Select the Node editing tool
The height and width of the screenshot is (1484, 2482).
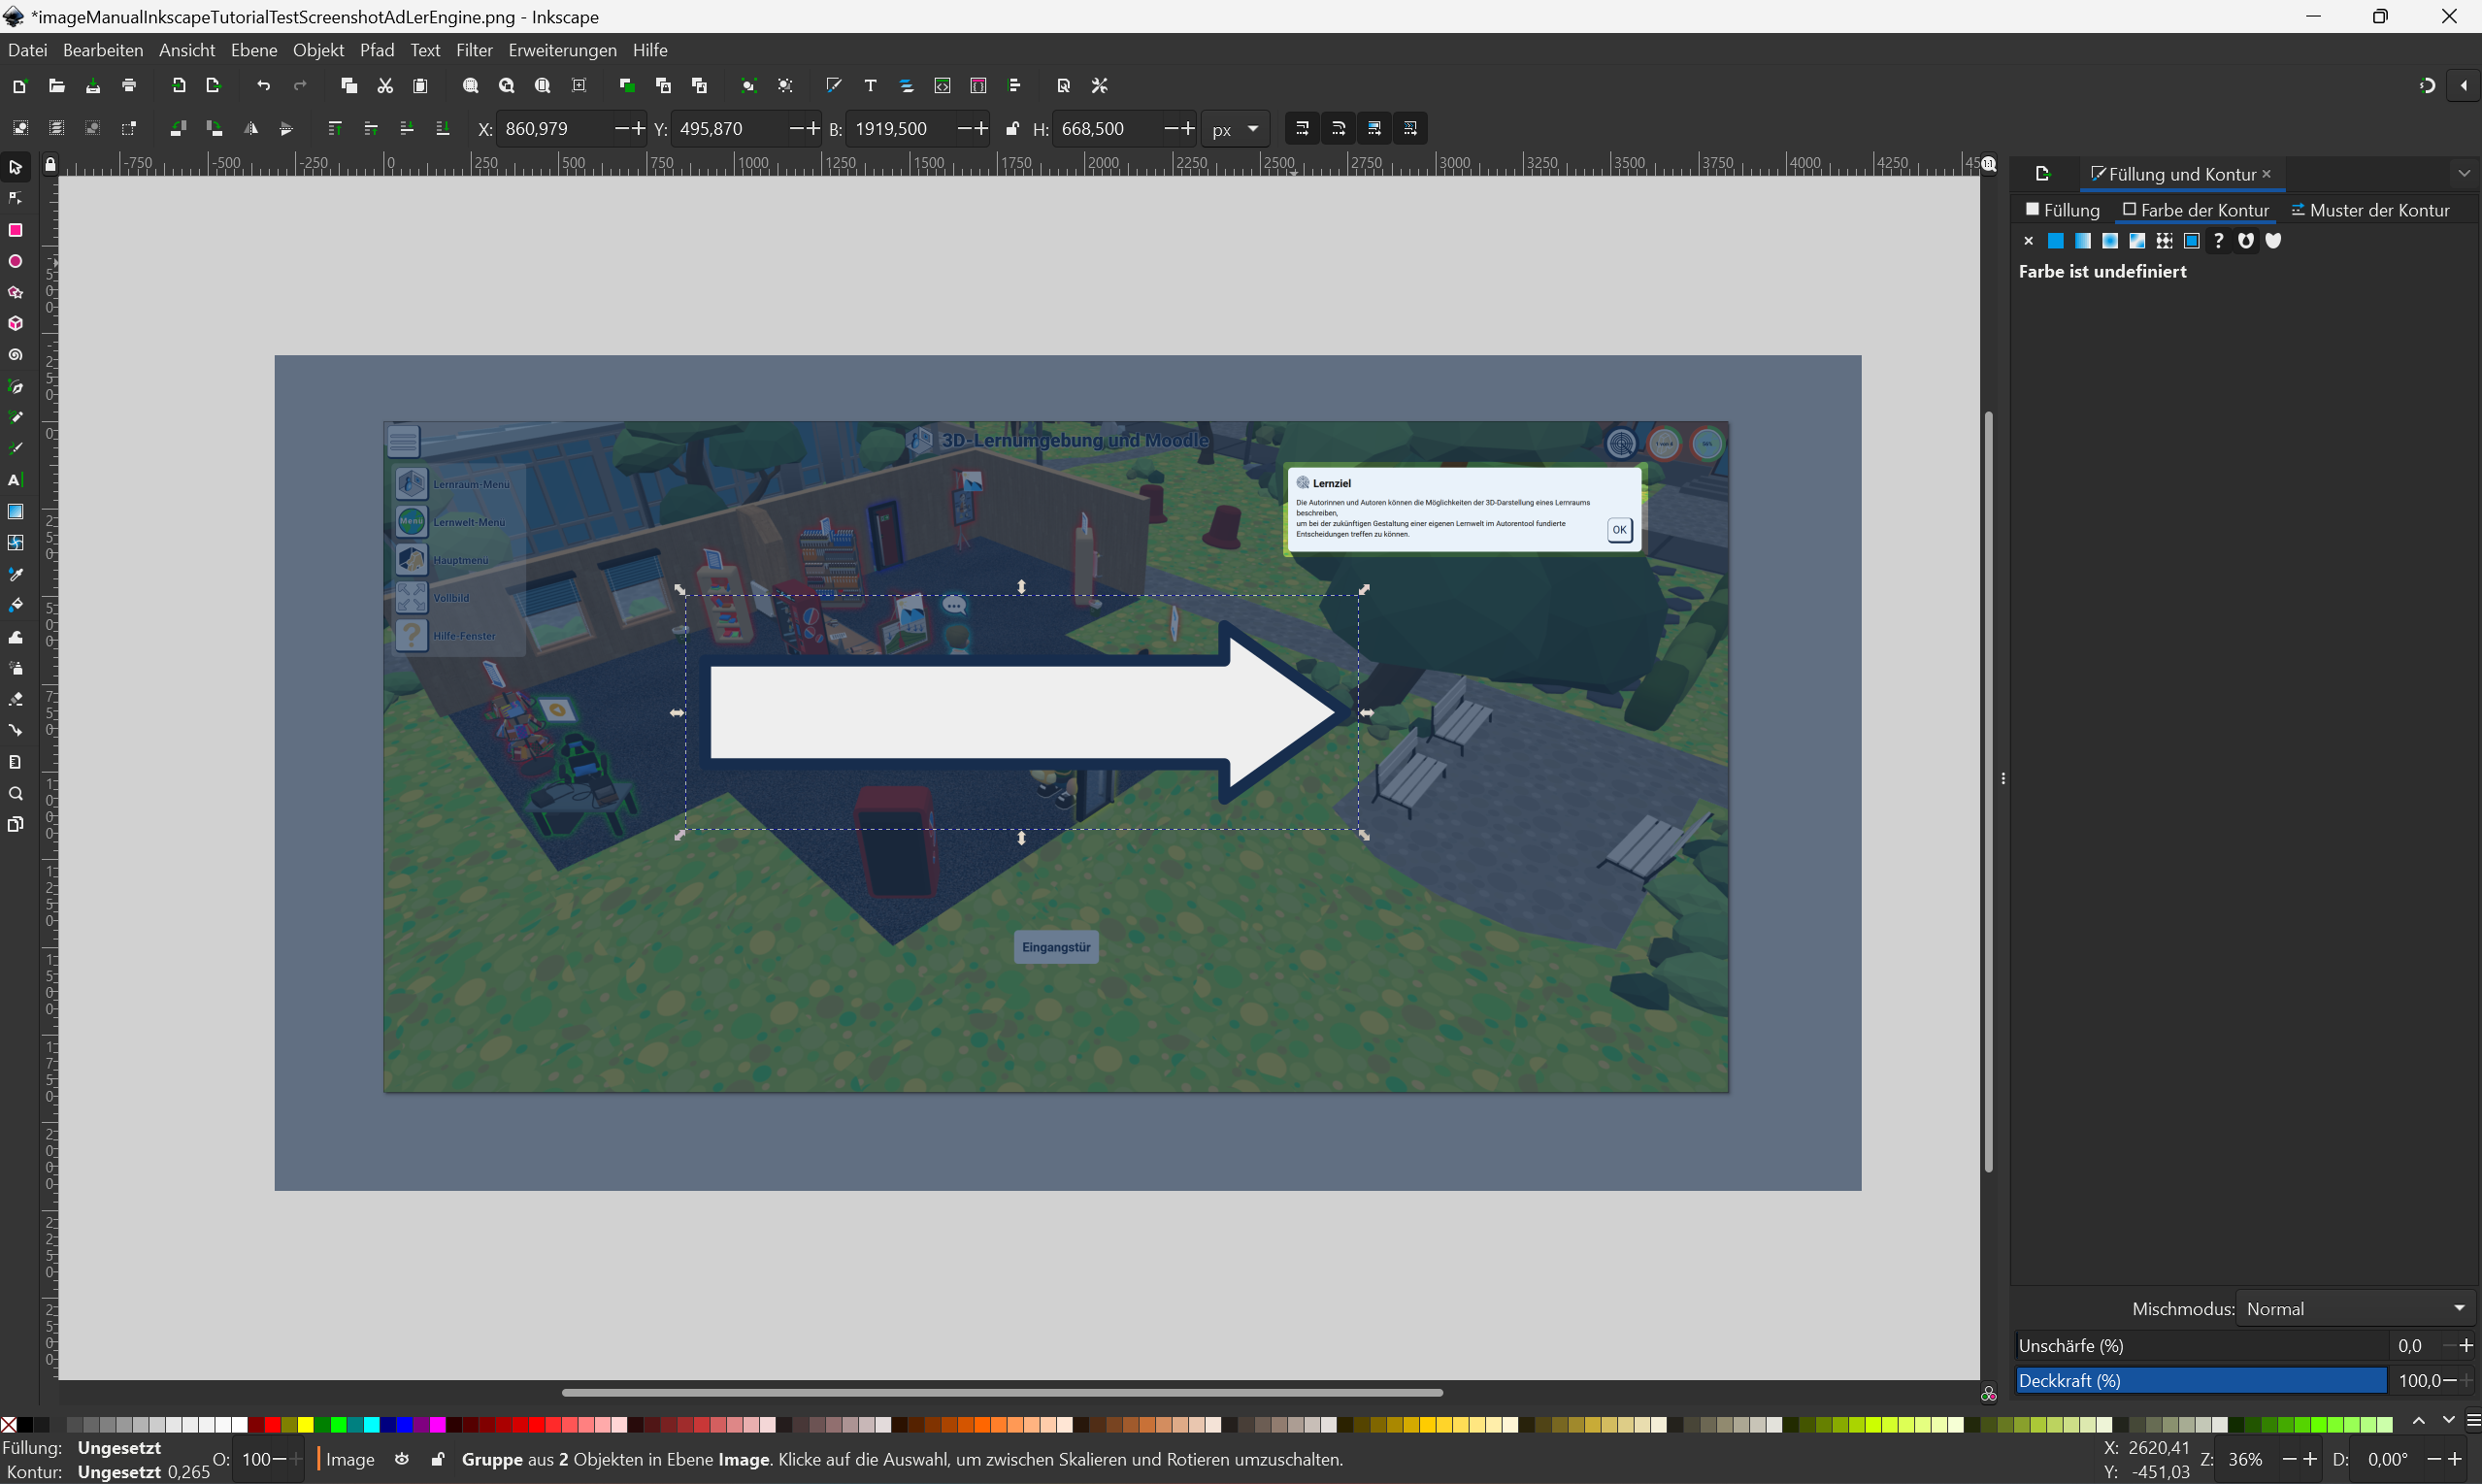click(x=15, y=198)
